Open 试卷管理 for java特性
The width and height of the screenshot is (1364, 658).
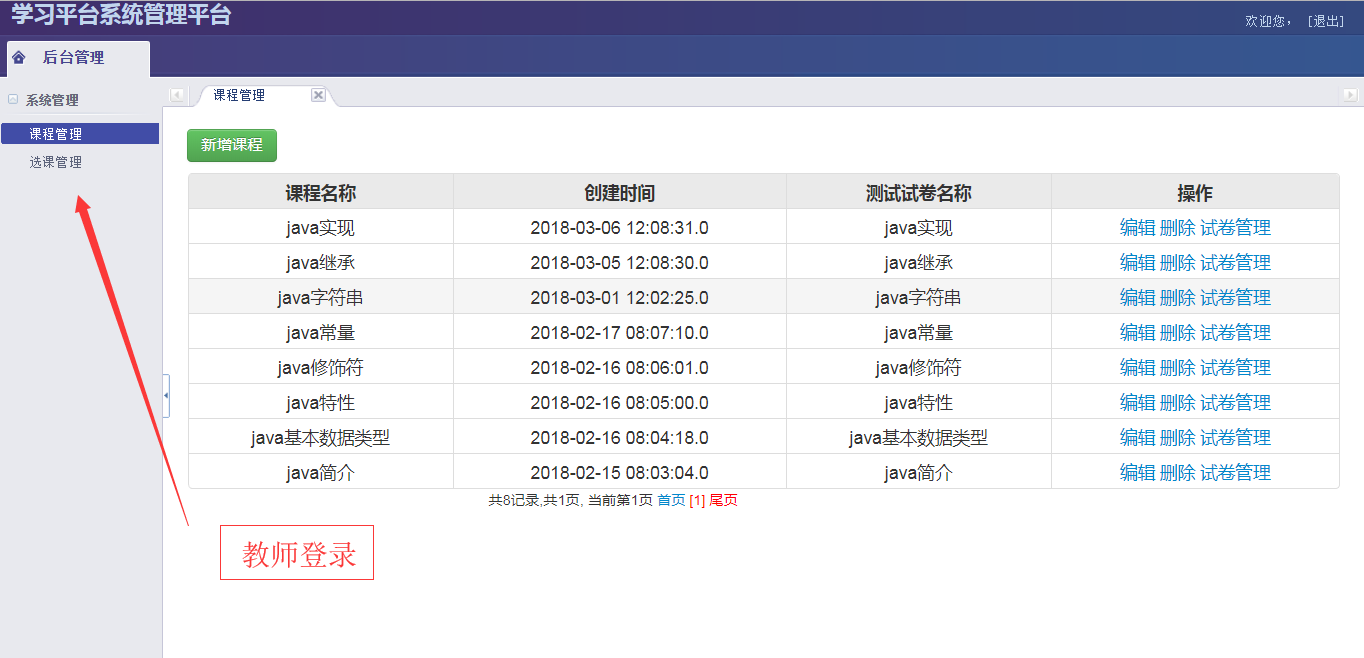click(x=1235, y=403)
